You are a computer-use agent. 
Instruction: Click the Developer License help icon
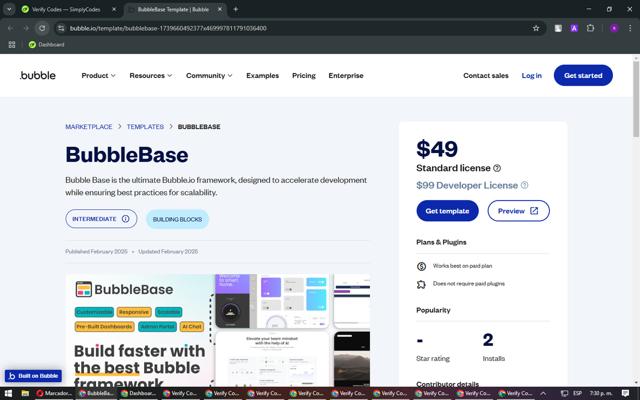(524, 185)
